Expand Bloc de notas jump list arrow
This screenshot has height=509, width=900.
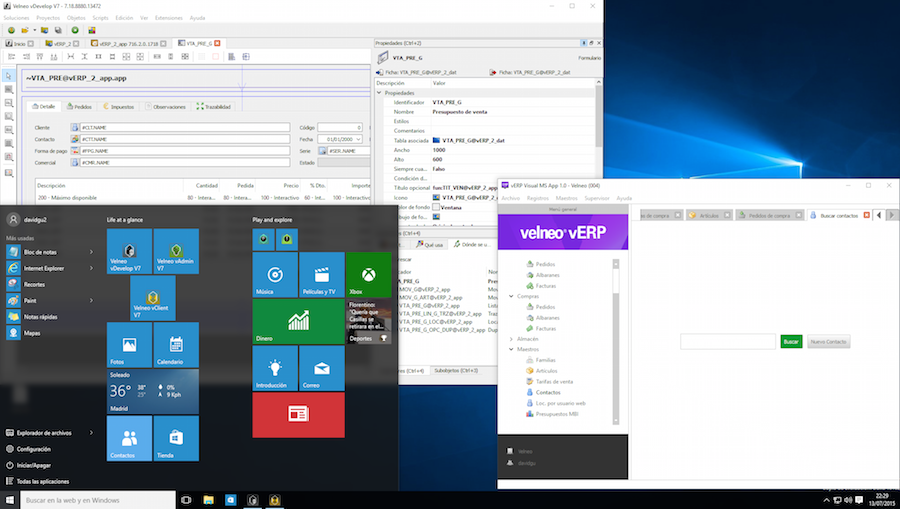[91, 252]
